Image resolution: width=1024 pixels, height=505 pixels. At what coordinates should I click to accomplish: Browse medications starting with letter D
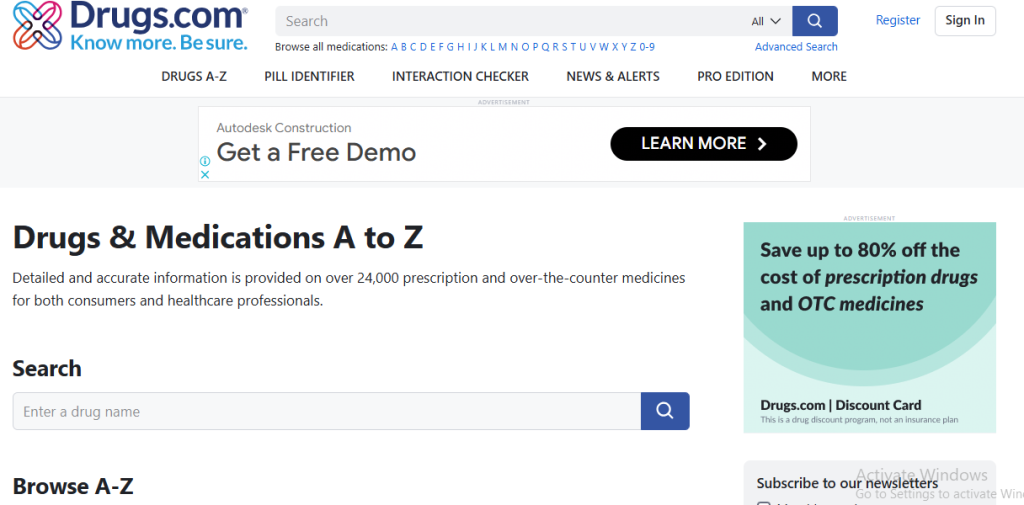coord(423,47)
